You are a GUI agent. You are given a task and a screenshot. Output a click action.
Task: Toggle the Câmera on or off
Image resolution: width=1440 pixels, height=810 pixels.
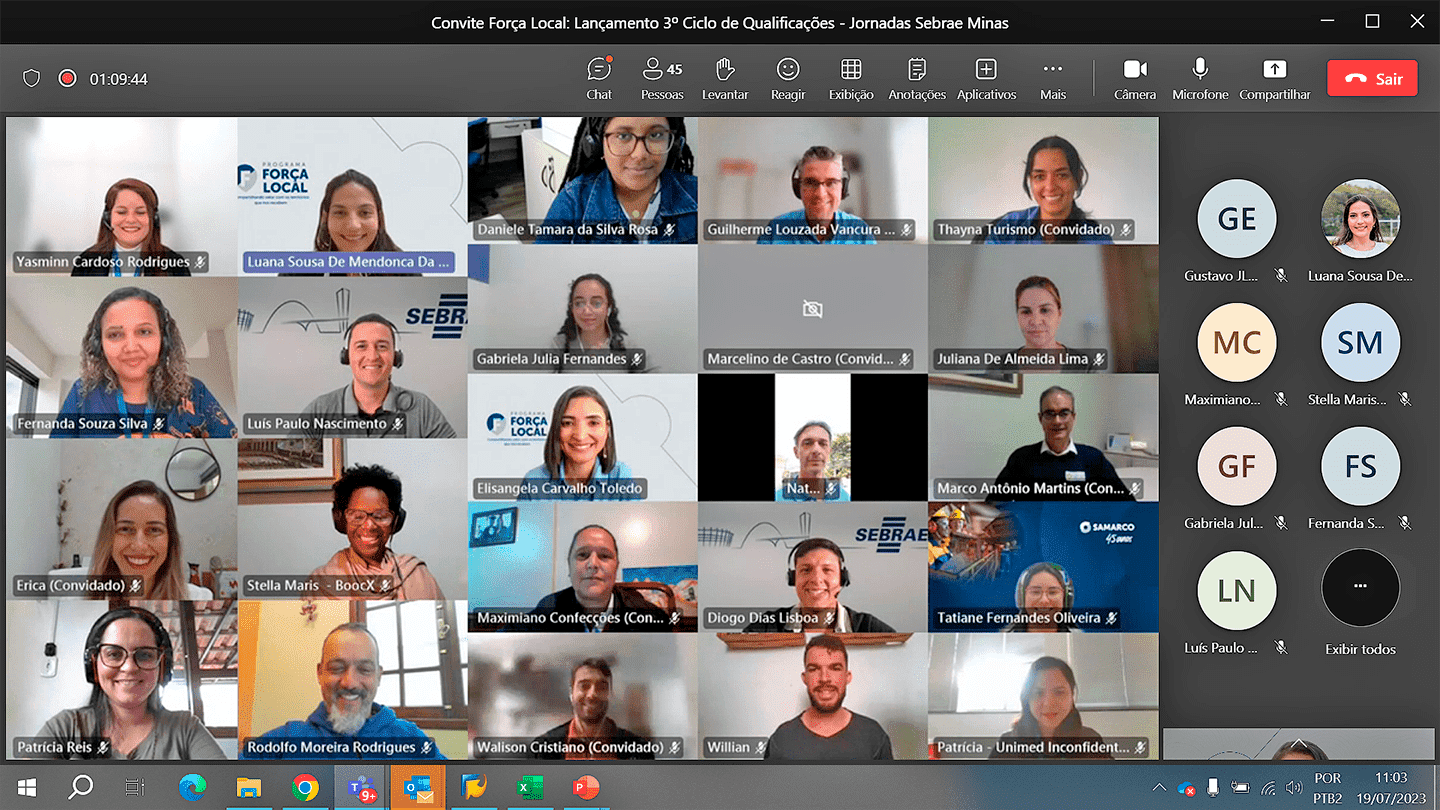pos(1135,78)
